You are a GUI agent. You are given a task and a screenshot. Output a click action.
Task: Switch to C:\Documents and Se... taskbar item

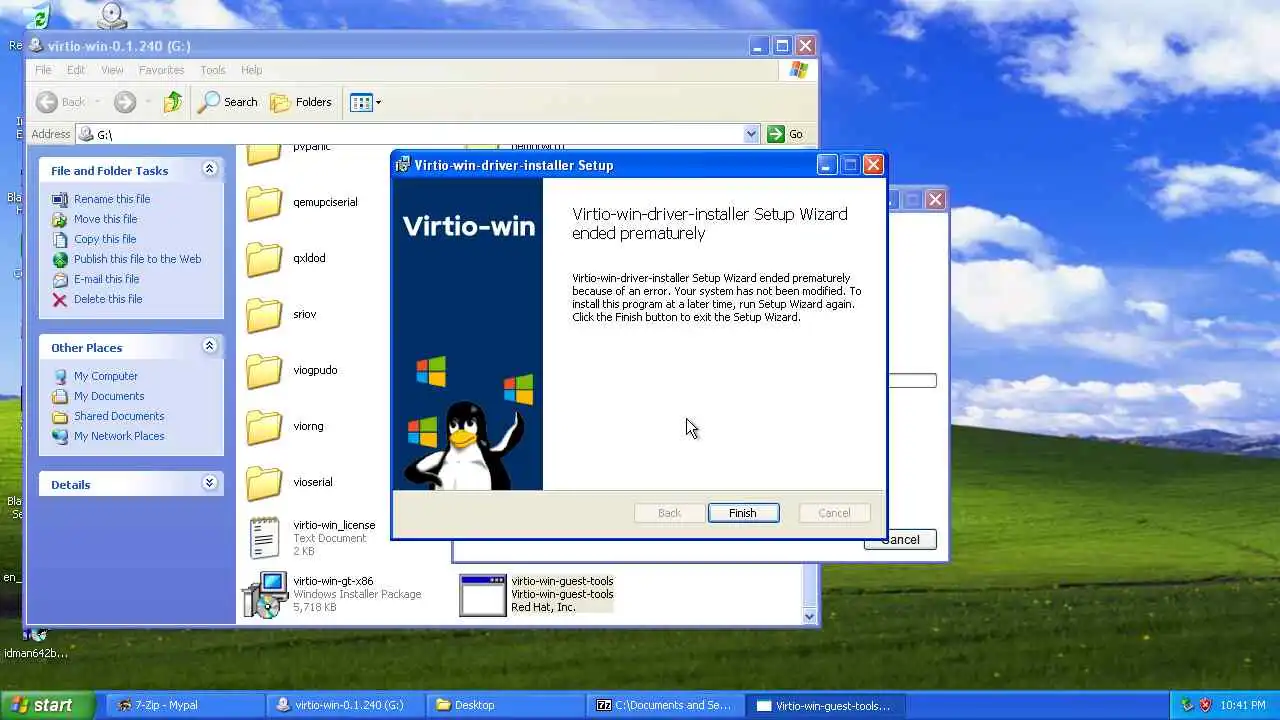(665, 705)
